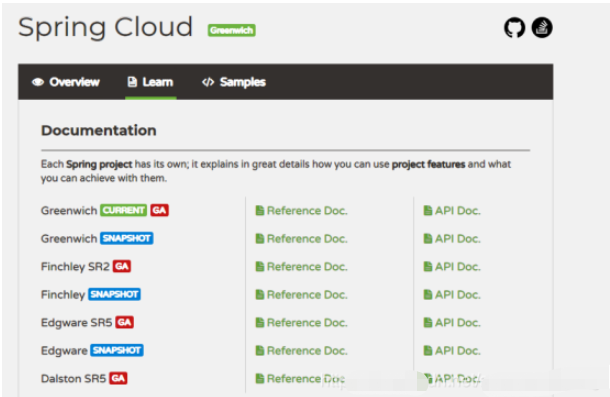
Task: Open Reference Doc. for Greenwich SNAPSHOT
Action: (x=301, y=239)
